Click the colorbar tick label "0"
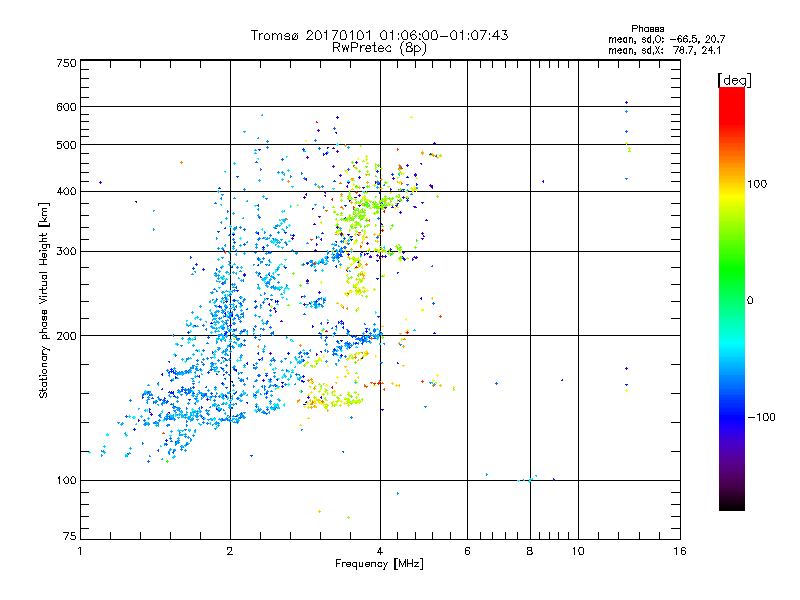800x600 pixels. coord(750,301)
